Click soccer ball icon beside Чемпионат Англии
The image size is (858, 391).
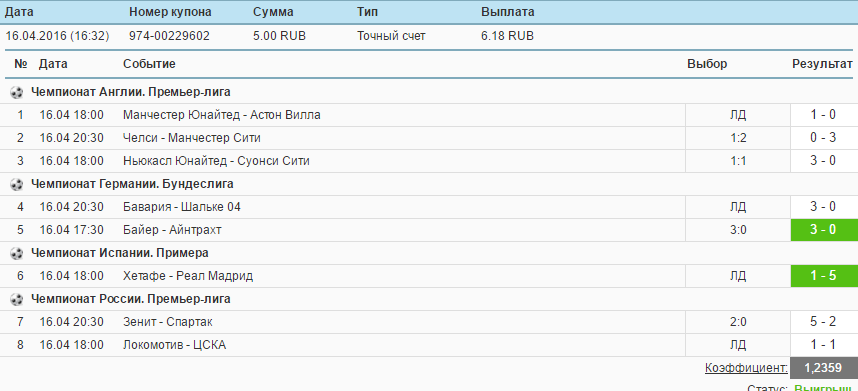[x=17, y=92]
